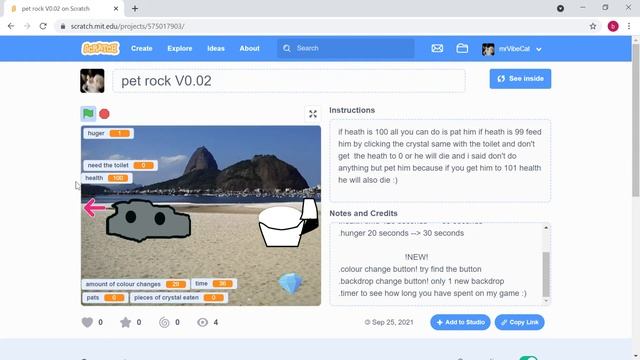The image size is (640, 360).
Task: Click the author avatar thumbnail
Action: click(x=92, y=81)
